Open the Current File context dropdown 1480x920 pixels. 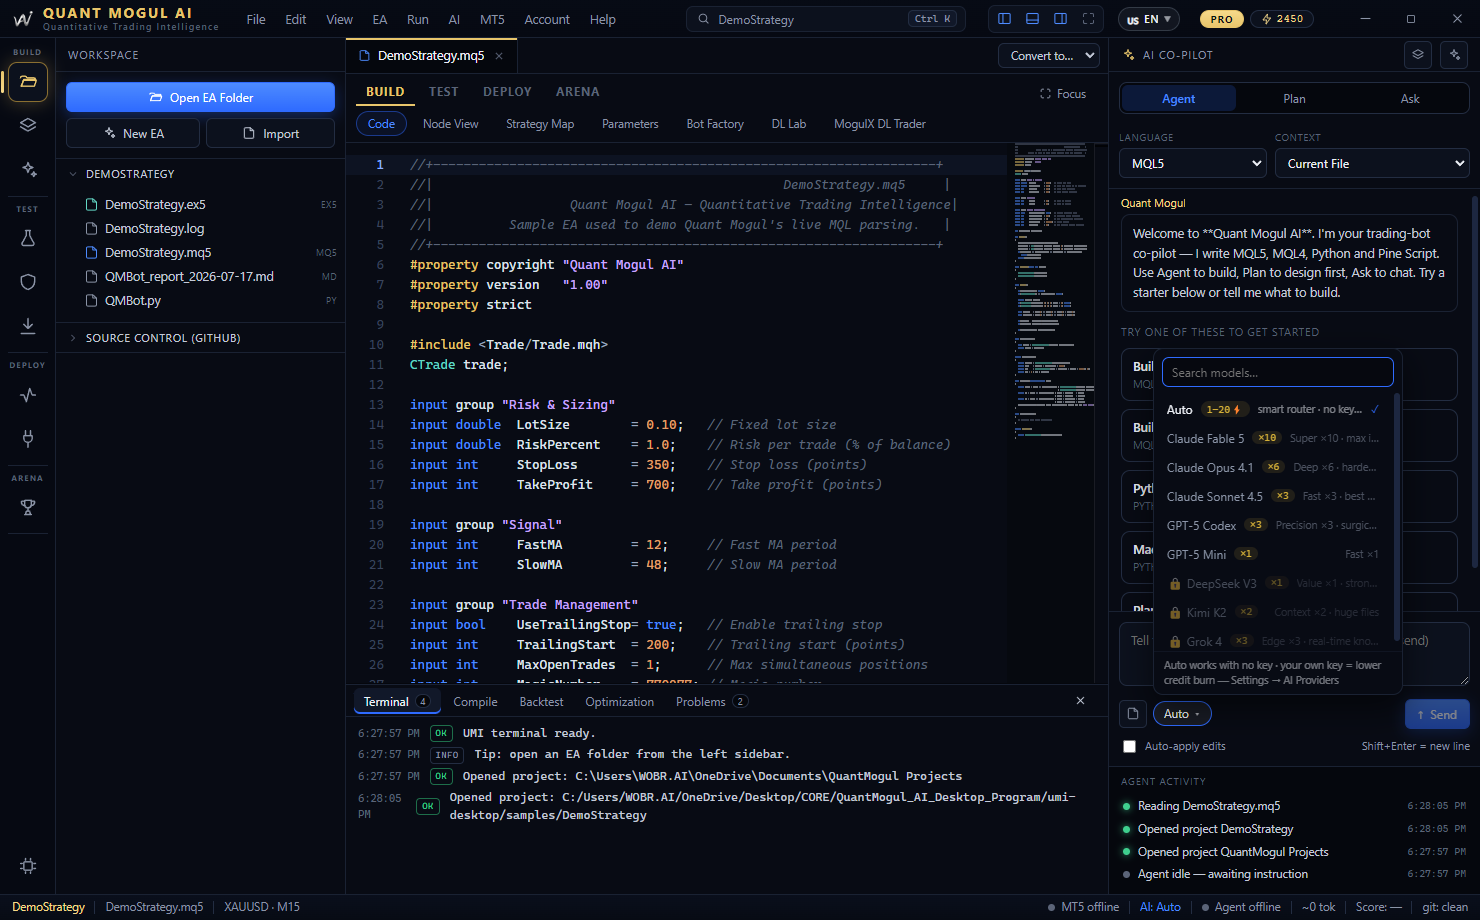(1372, 164)
